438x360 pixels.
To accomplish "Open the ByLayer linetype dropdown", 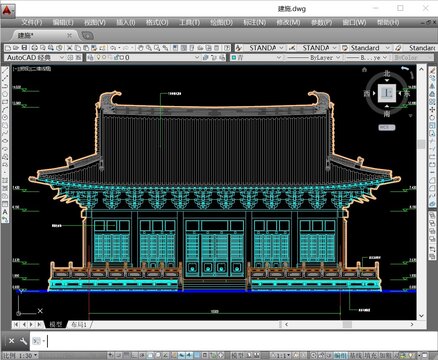I will [x=313, y=57].
